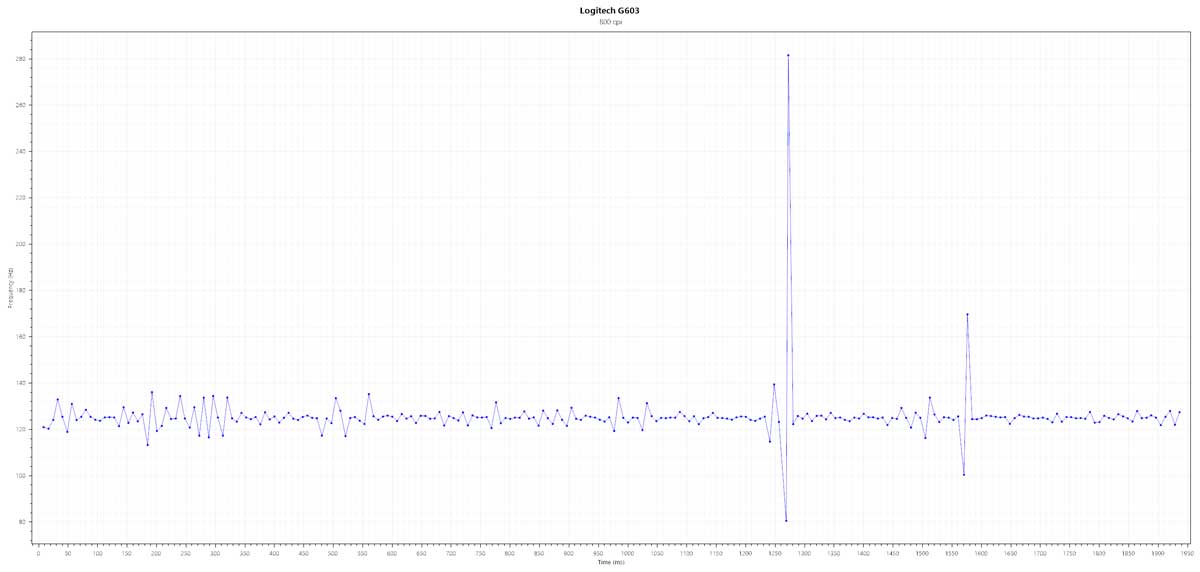Click the x-axis tick label 250
Image resolution: width=1200 pixels, height=572 pixels.
(185, 553)
